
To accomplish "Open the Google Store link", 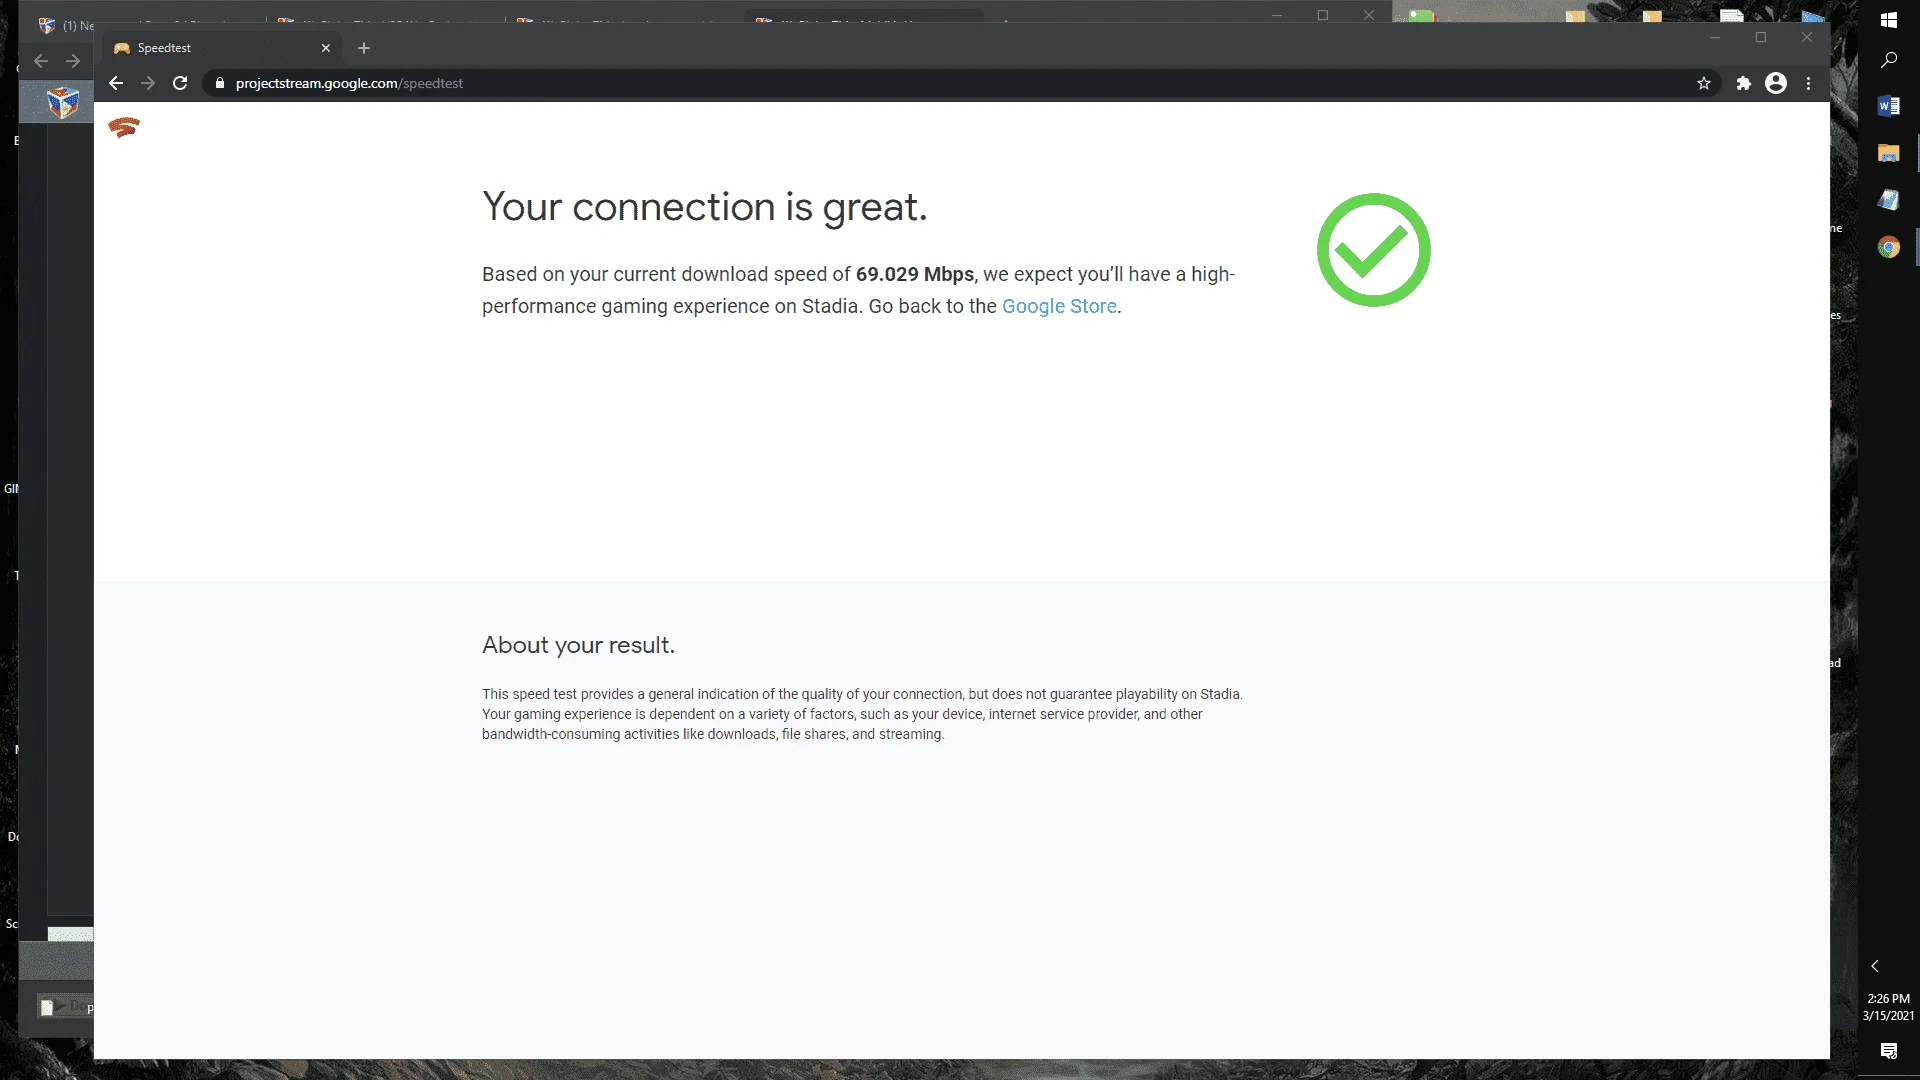I will pos(1059,306).
